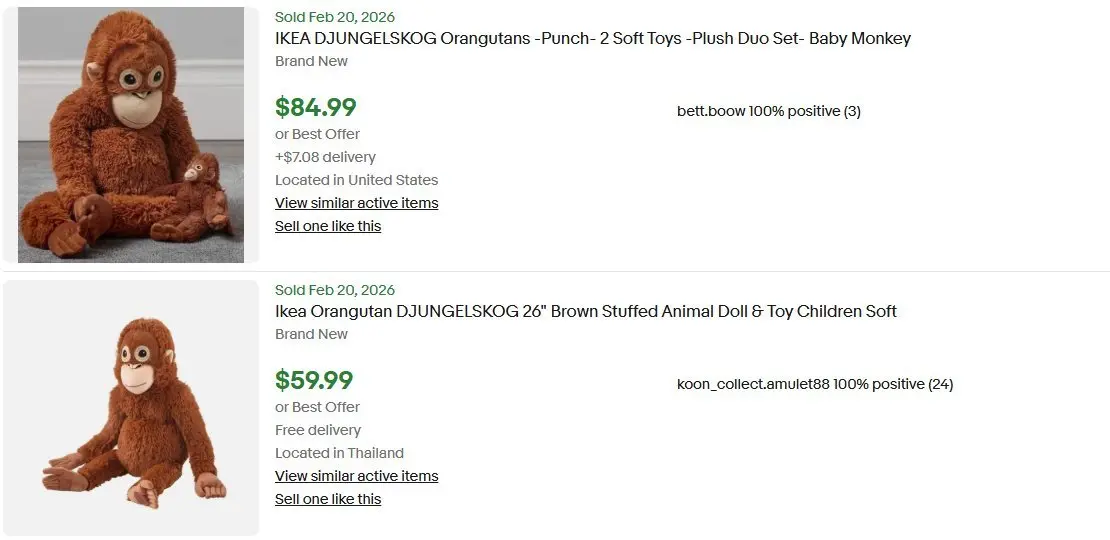1110x540 pixels.
Task: Click "or Best Offer" under the $59.99 price
Action: click(317, 407)
